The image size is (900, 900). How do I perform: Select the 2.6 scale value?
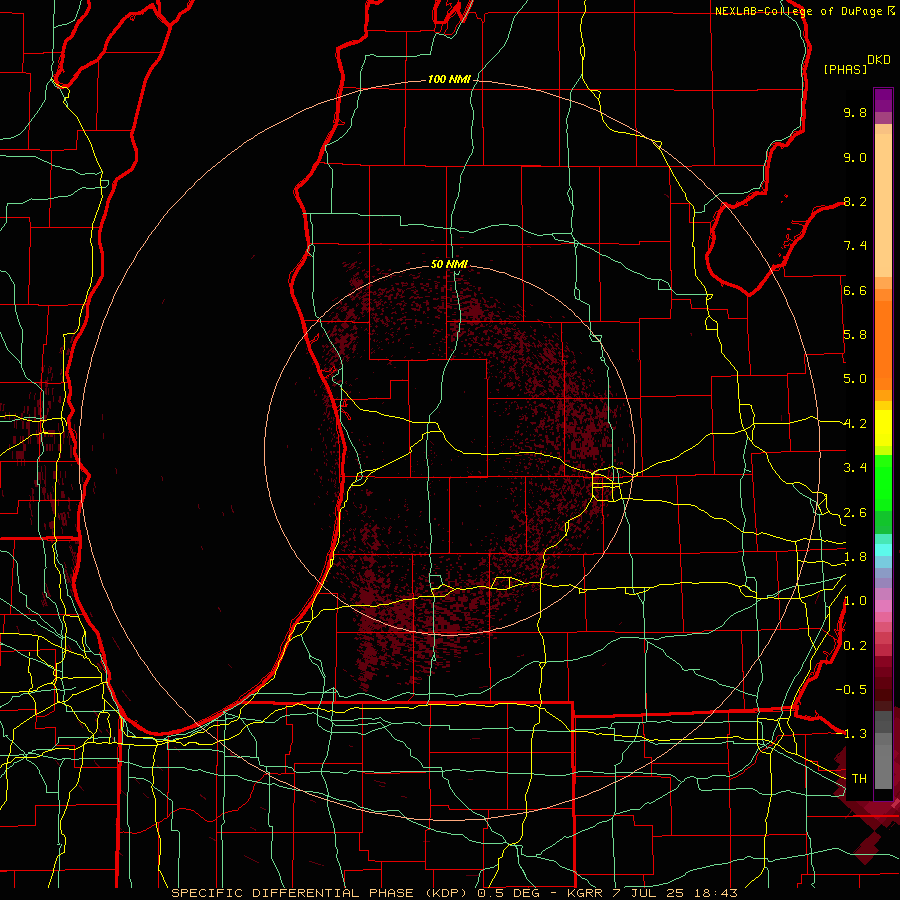[x=855, y=513]
